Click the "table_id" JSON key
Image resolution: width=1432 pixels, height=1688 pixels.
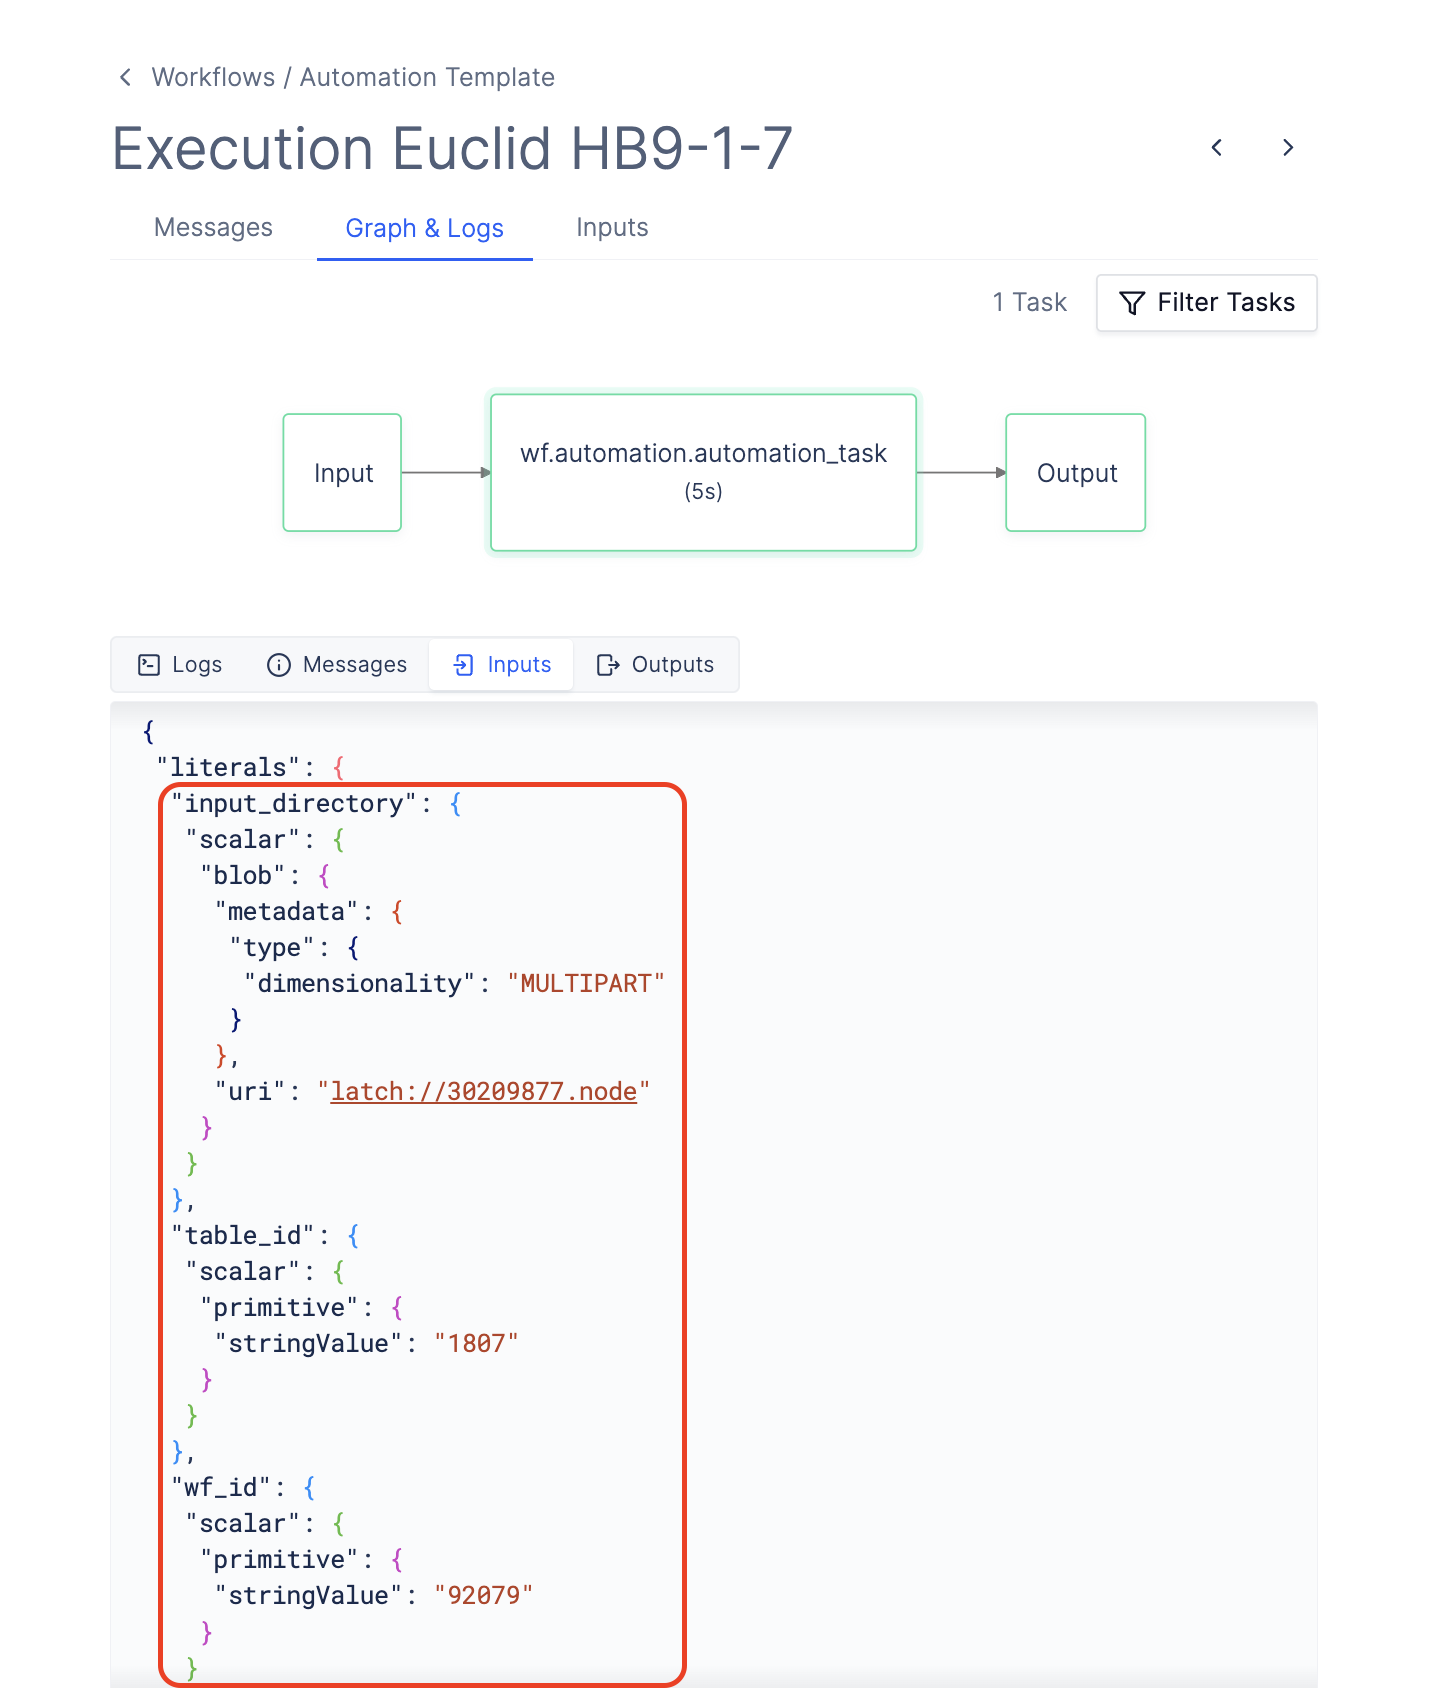click(243, 1235)
